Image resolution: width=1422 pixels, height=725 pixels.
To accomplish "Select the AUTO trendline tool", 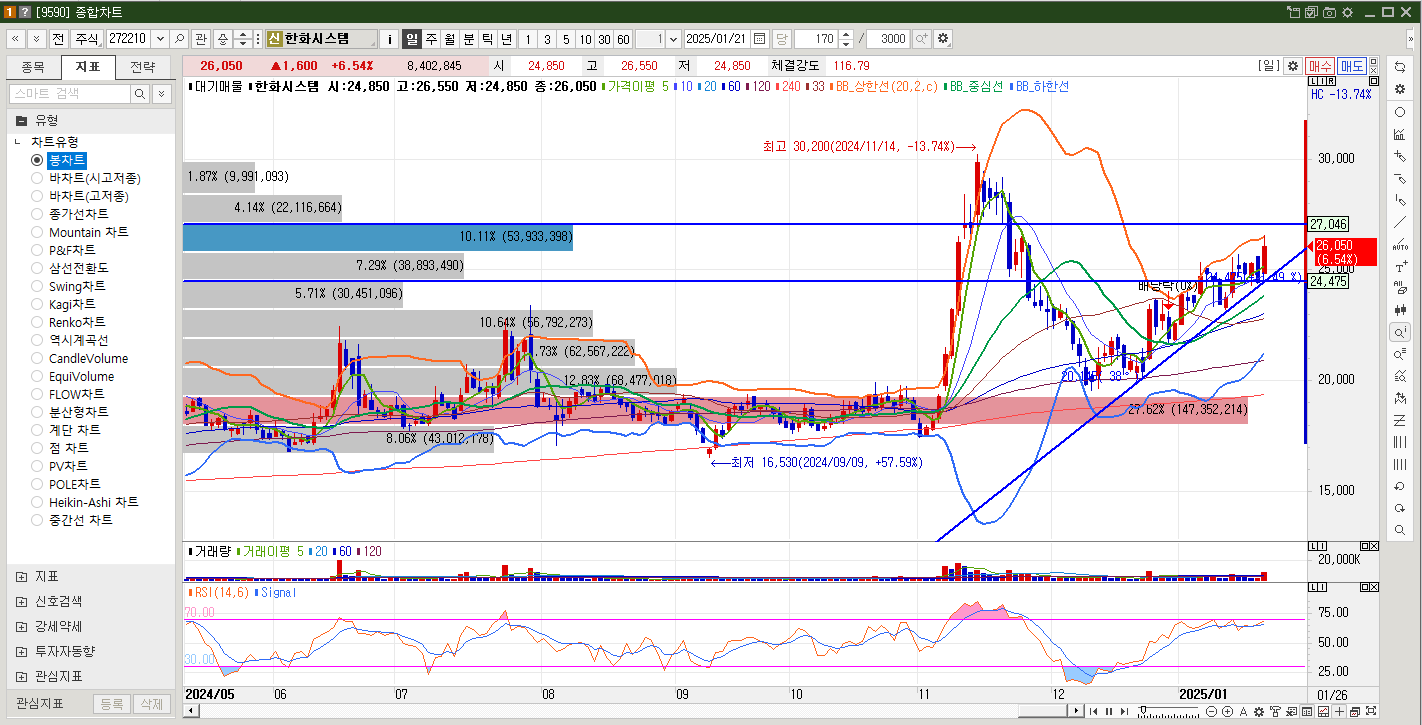I will click(1399, 244).
